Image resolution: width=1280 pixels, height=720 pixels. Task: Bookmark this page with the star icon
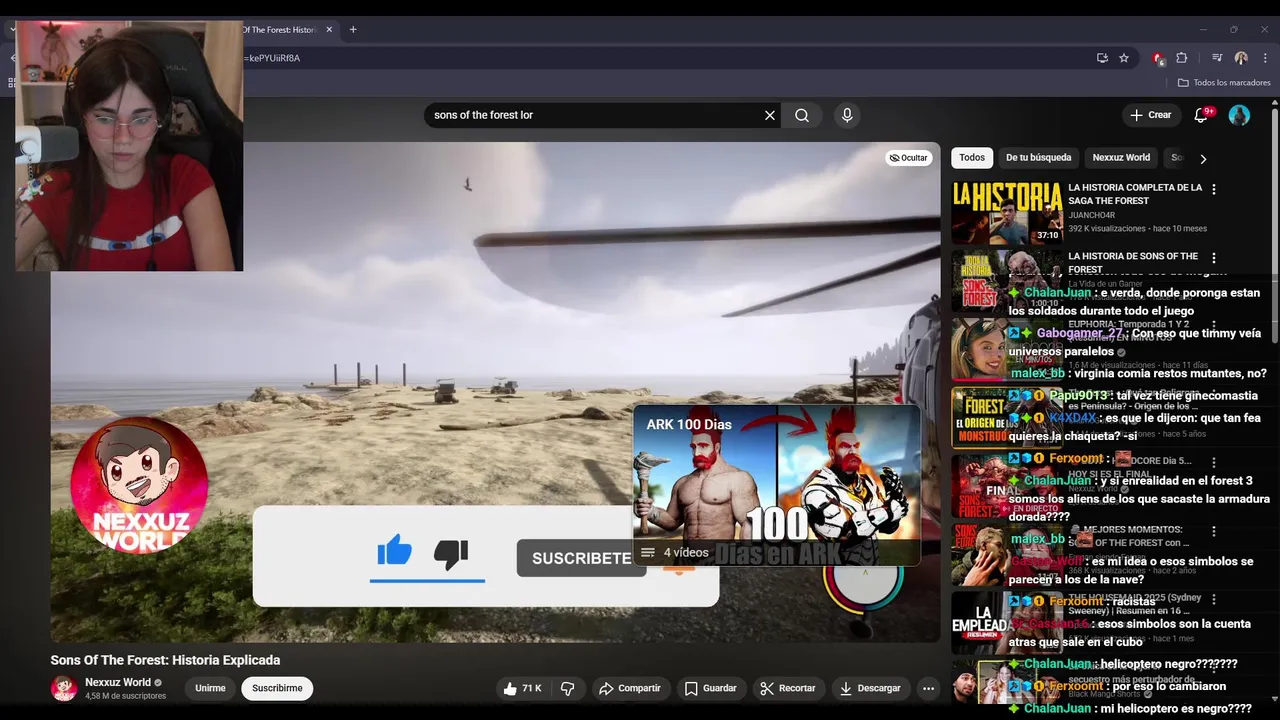coord(1124,58)
